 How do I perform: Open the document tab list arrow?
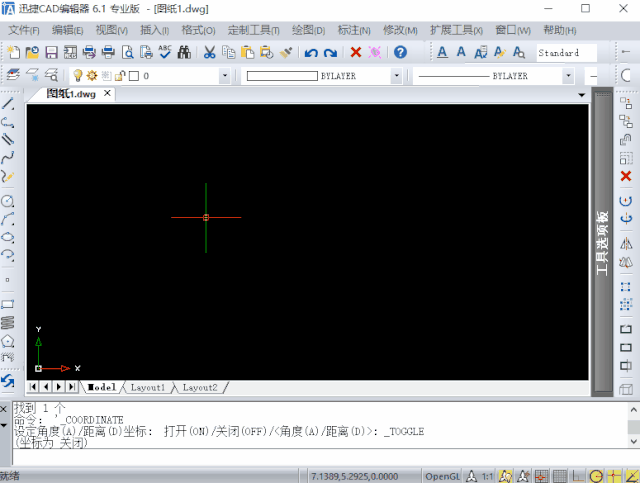point(582,95)
